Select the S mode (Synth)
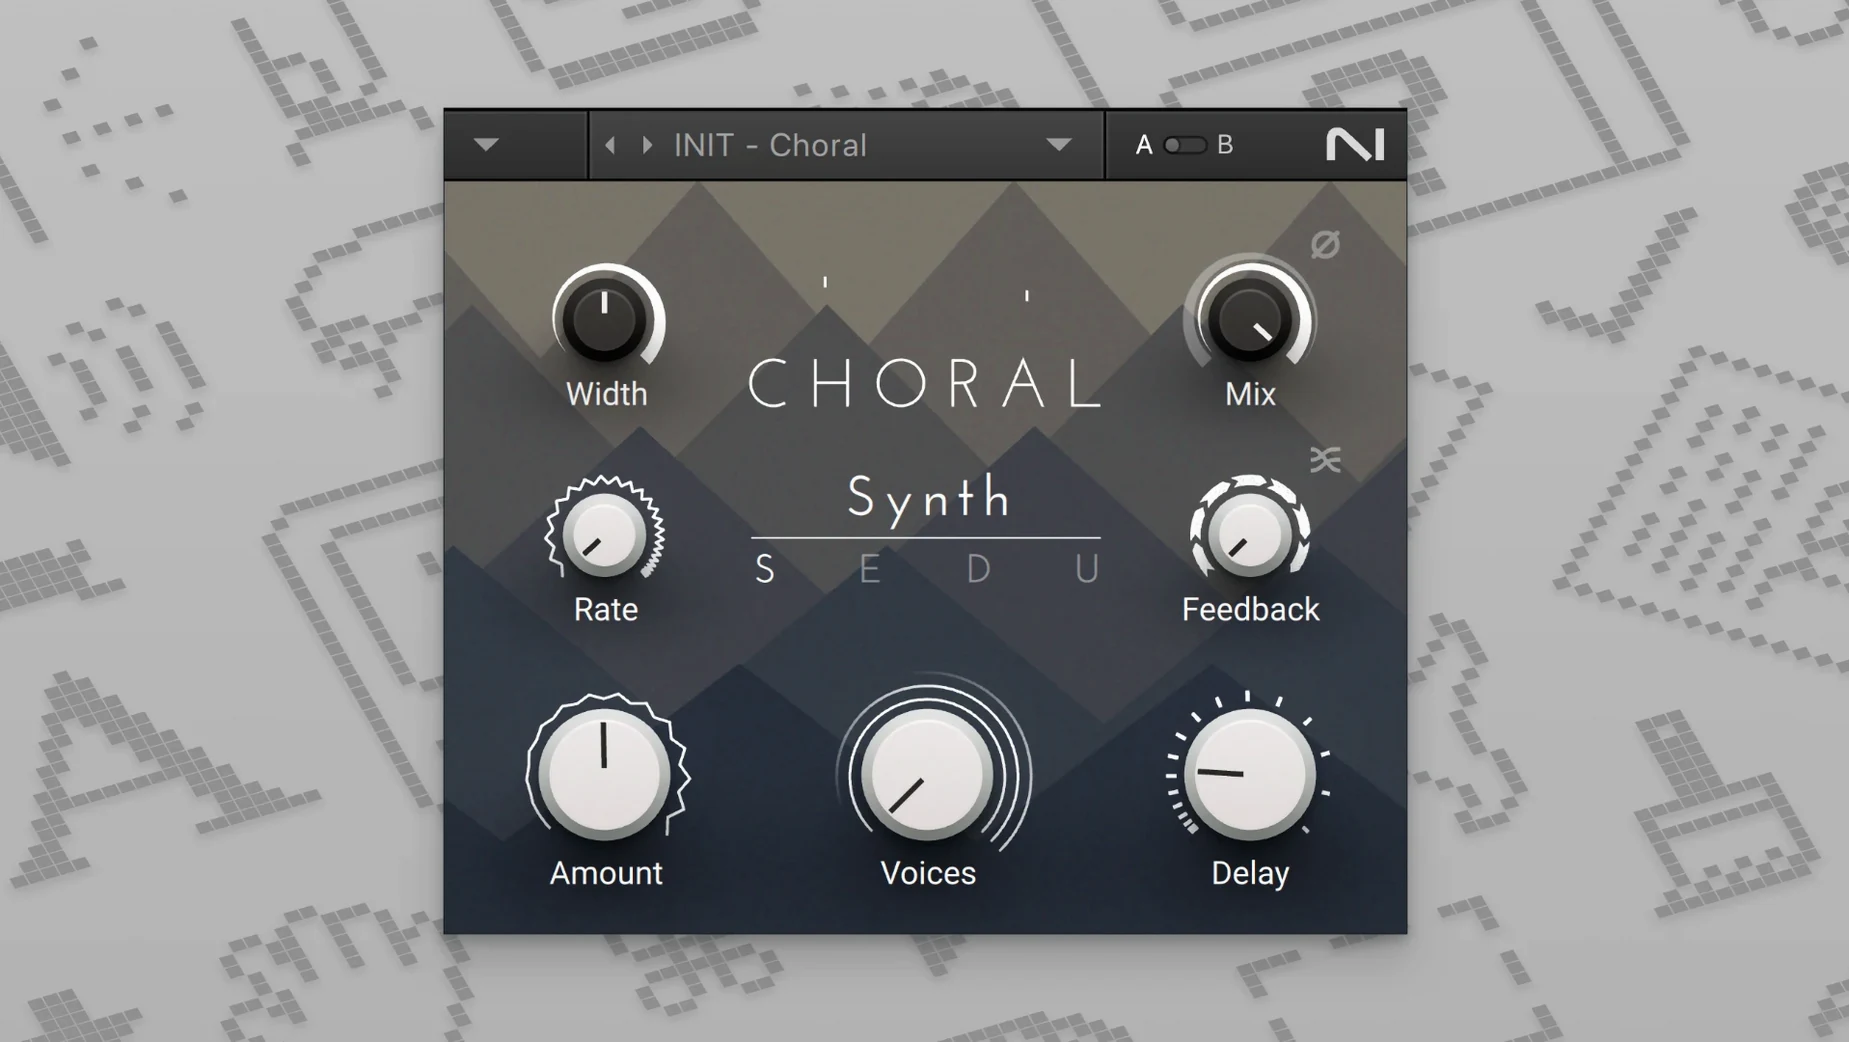 (765, 569)
